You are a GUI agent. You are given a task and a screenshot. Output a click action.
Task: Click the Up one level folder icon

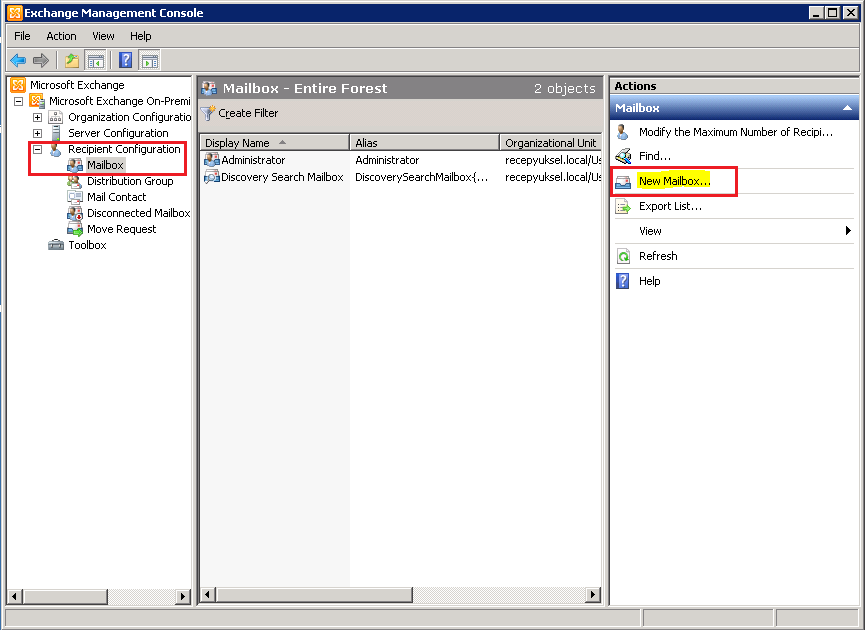[x=72, y=60]
